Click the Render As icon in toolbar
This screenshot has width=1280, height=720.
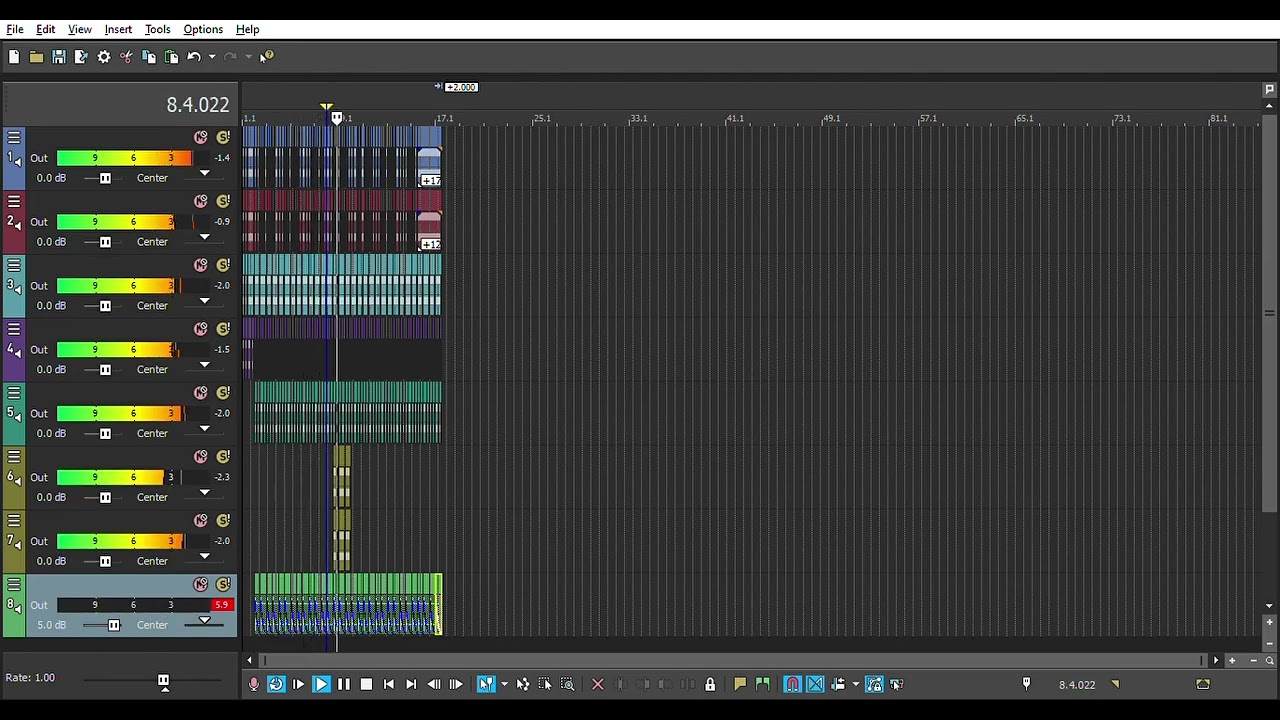pos(81,57)
